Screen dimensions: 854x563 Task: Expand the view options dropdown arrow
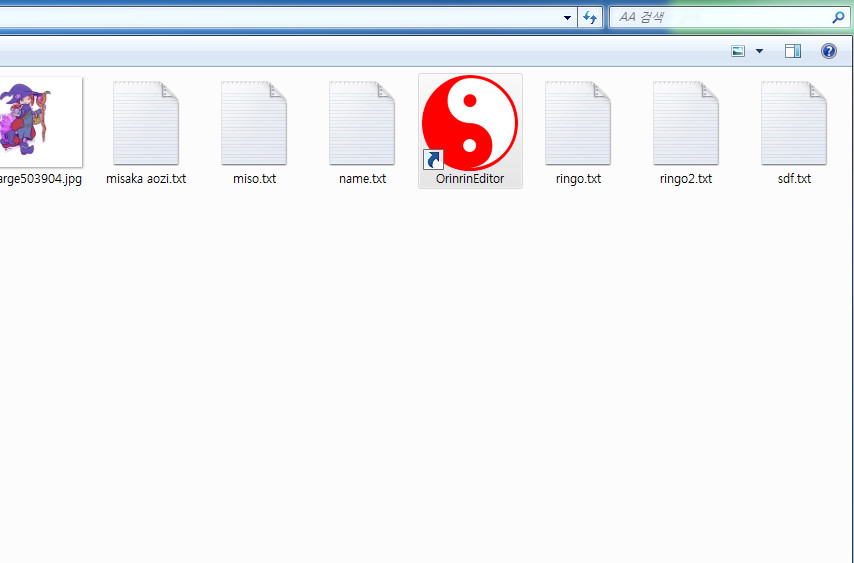point(759,51)
